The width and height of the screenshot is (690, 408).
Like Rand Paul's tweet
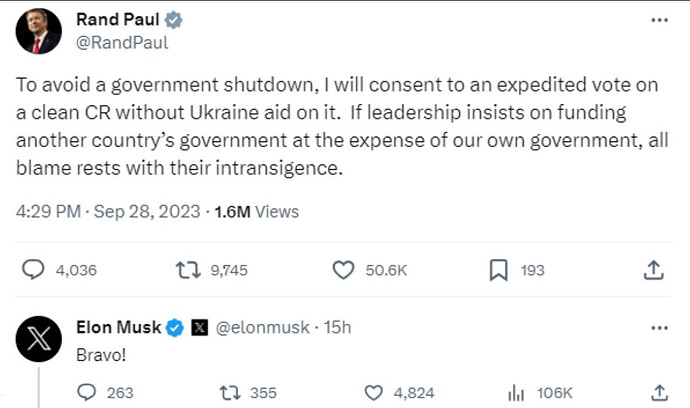344,269
